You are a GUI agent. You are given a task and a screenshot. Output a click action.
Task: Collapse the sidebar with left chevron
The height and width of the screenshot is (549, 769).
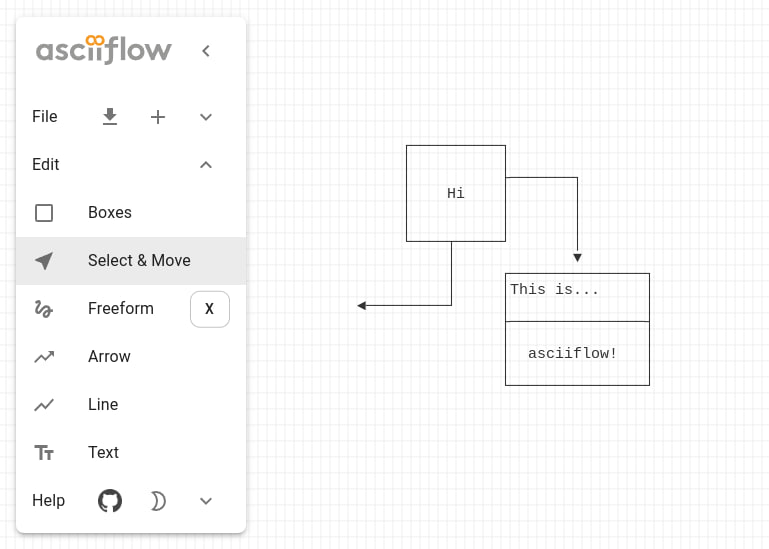coord(206,51)
